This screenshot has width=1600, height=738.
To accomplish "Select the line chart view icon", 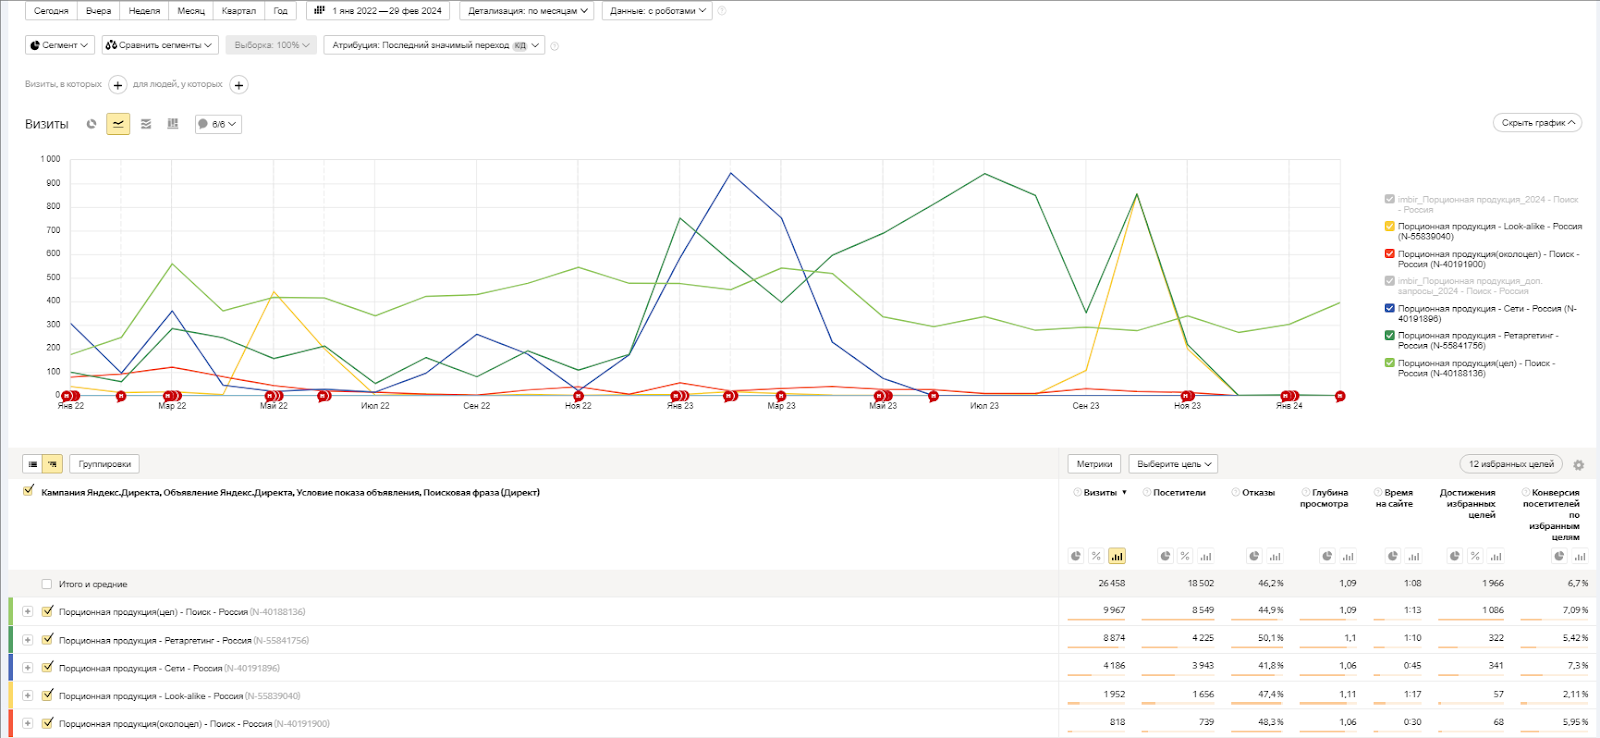I will (x=118, y=124).
